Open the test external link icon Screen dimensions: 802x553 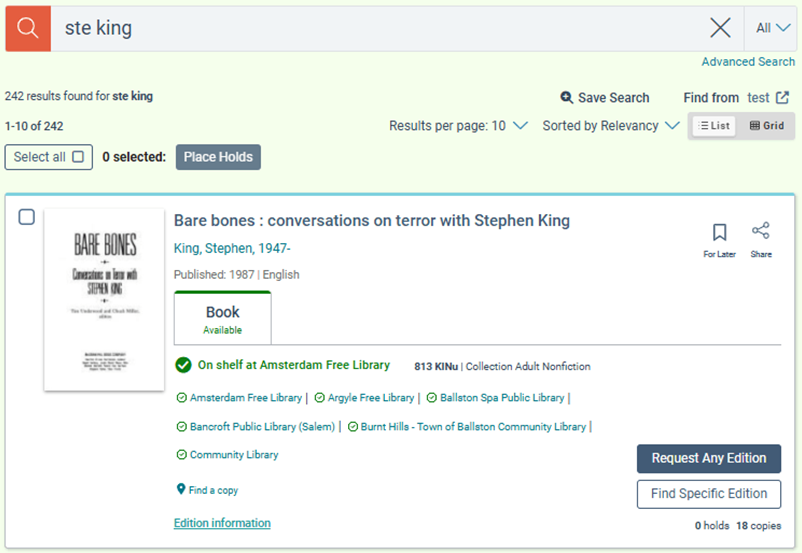(x=783, y=97)
